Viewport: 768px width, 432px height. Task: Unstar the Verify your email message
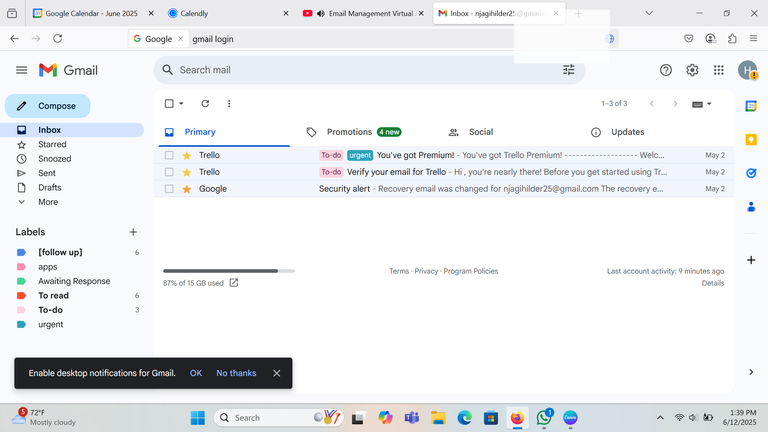tap(187, 172)
